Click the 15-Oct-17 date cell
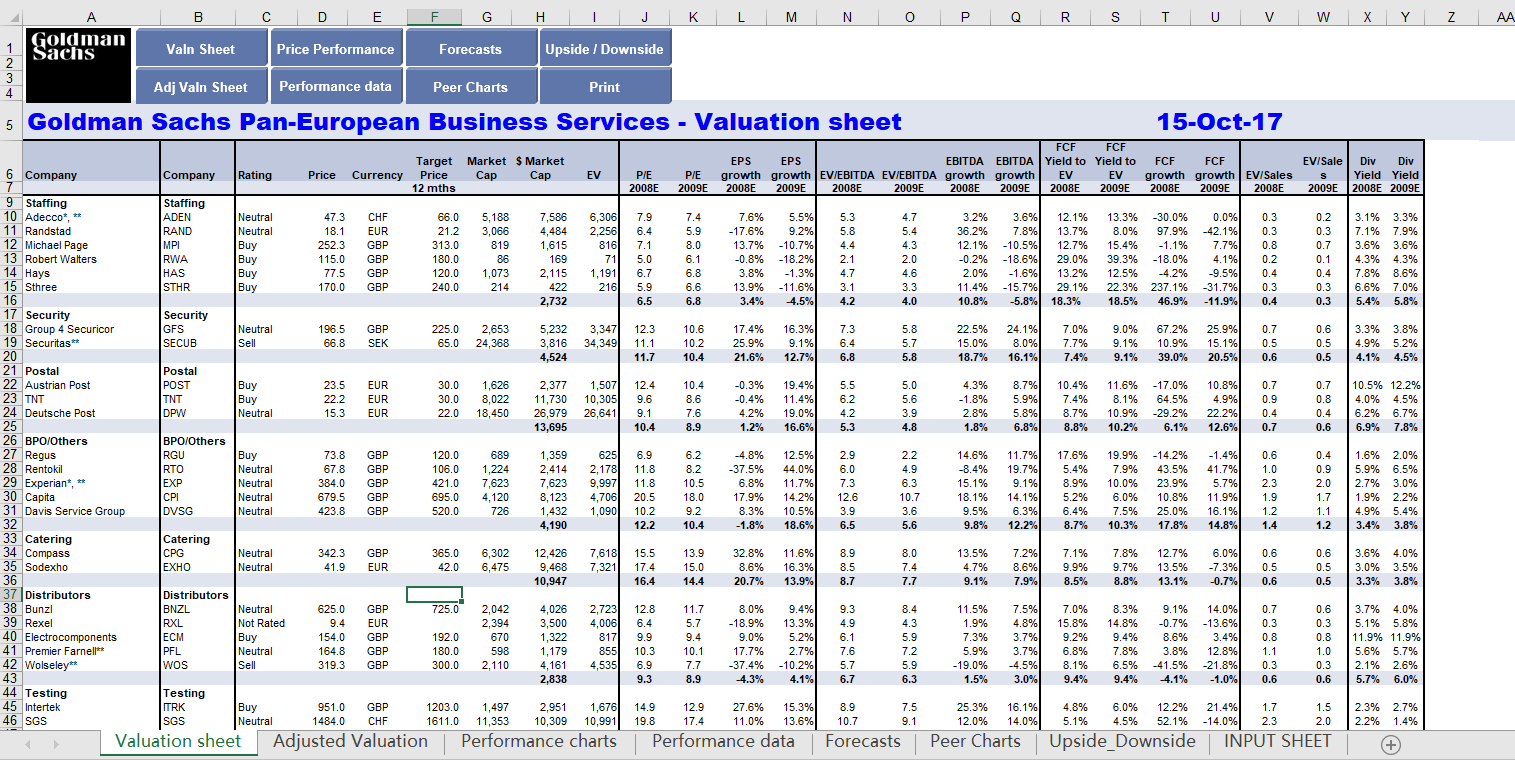Screen dimensions: 1515x760 pos(1219,122)
